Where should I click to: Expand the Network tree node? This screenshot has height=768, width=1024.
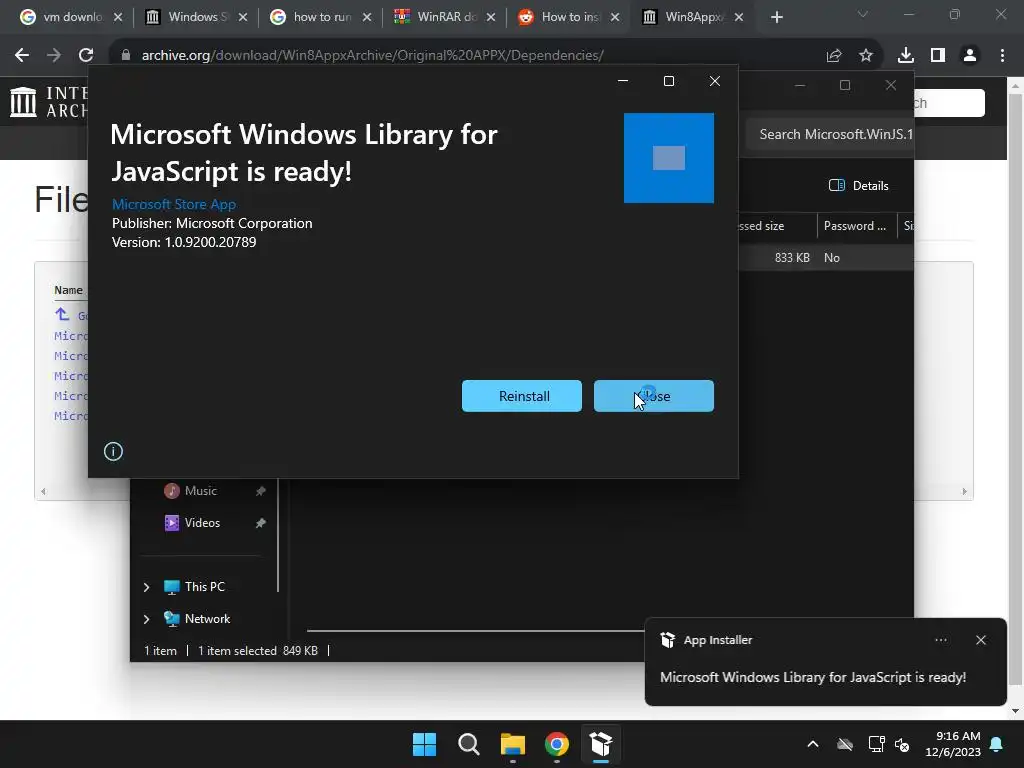146,619
